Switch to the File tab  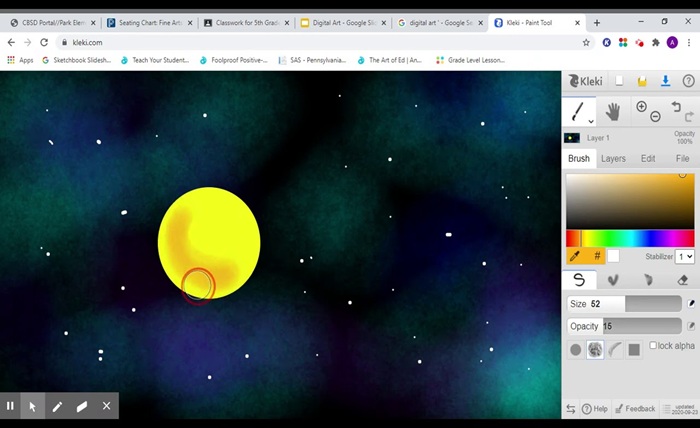(682, 158)
